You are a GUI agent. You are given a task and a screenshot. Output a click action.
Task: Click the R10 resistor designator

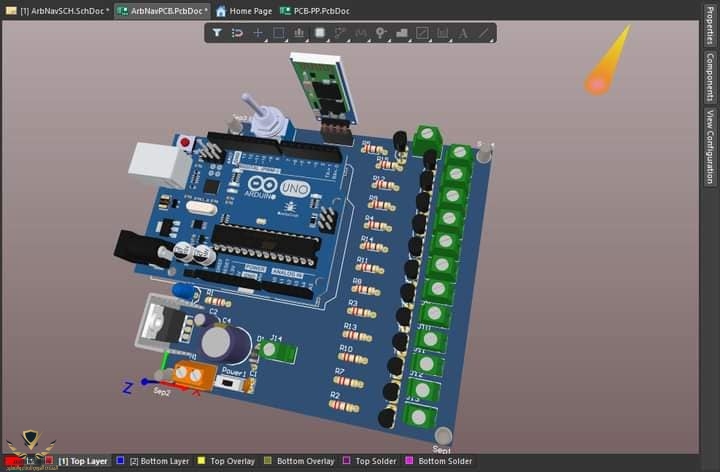346,348
